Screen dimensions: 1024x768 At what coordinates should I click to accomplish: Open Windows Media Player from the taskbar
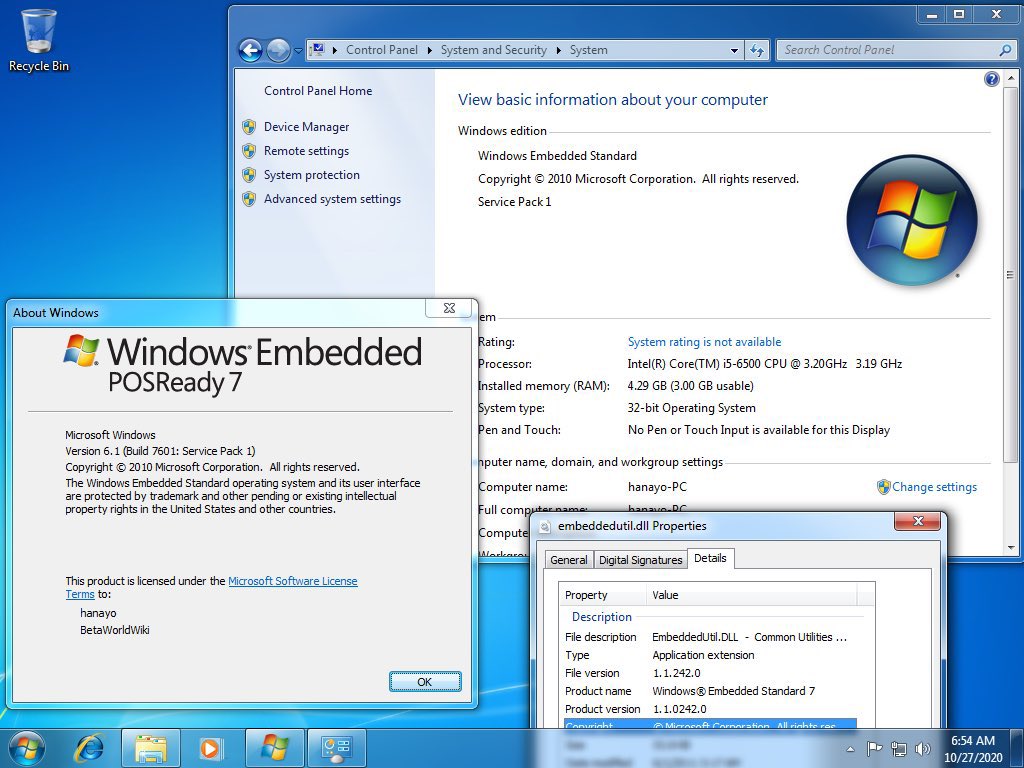(x=210, y=747)
